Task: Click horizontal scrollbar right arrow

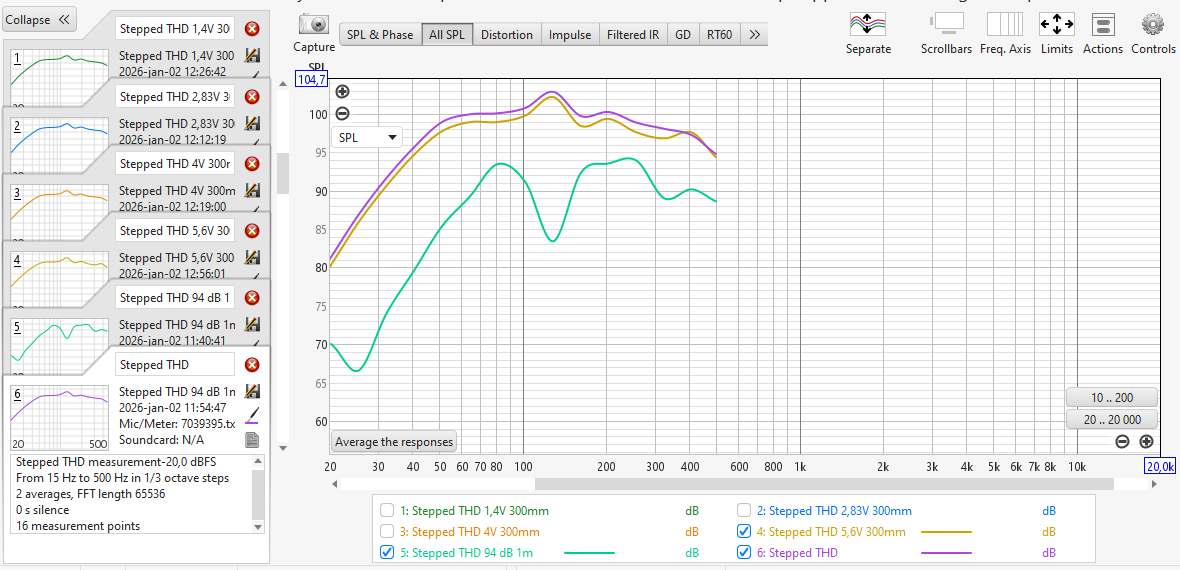Action: coord(1154,484)
